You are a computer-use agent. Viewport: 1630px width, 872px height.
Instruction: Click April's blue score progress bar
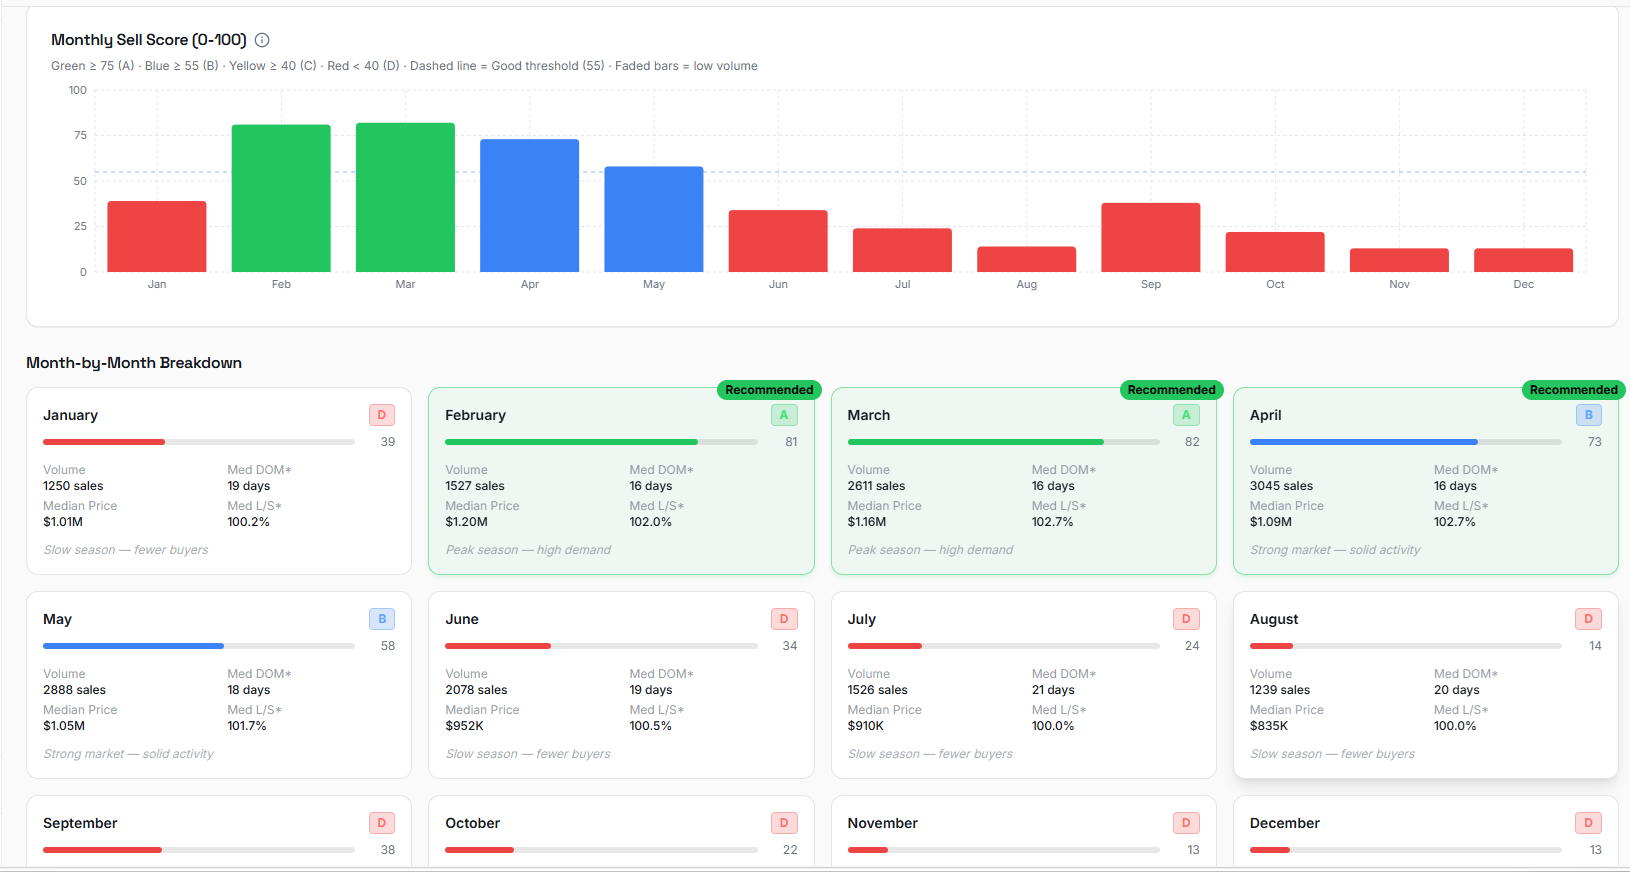pyautogui.click(x=1405, y=442)
